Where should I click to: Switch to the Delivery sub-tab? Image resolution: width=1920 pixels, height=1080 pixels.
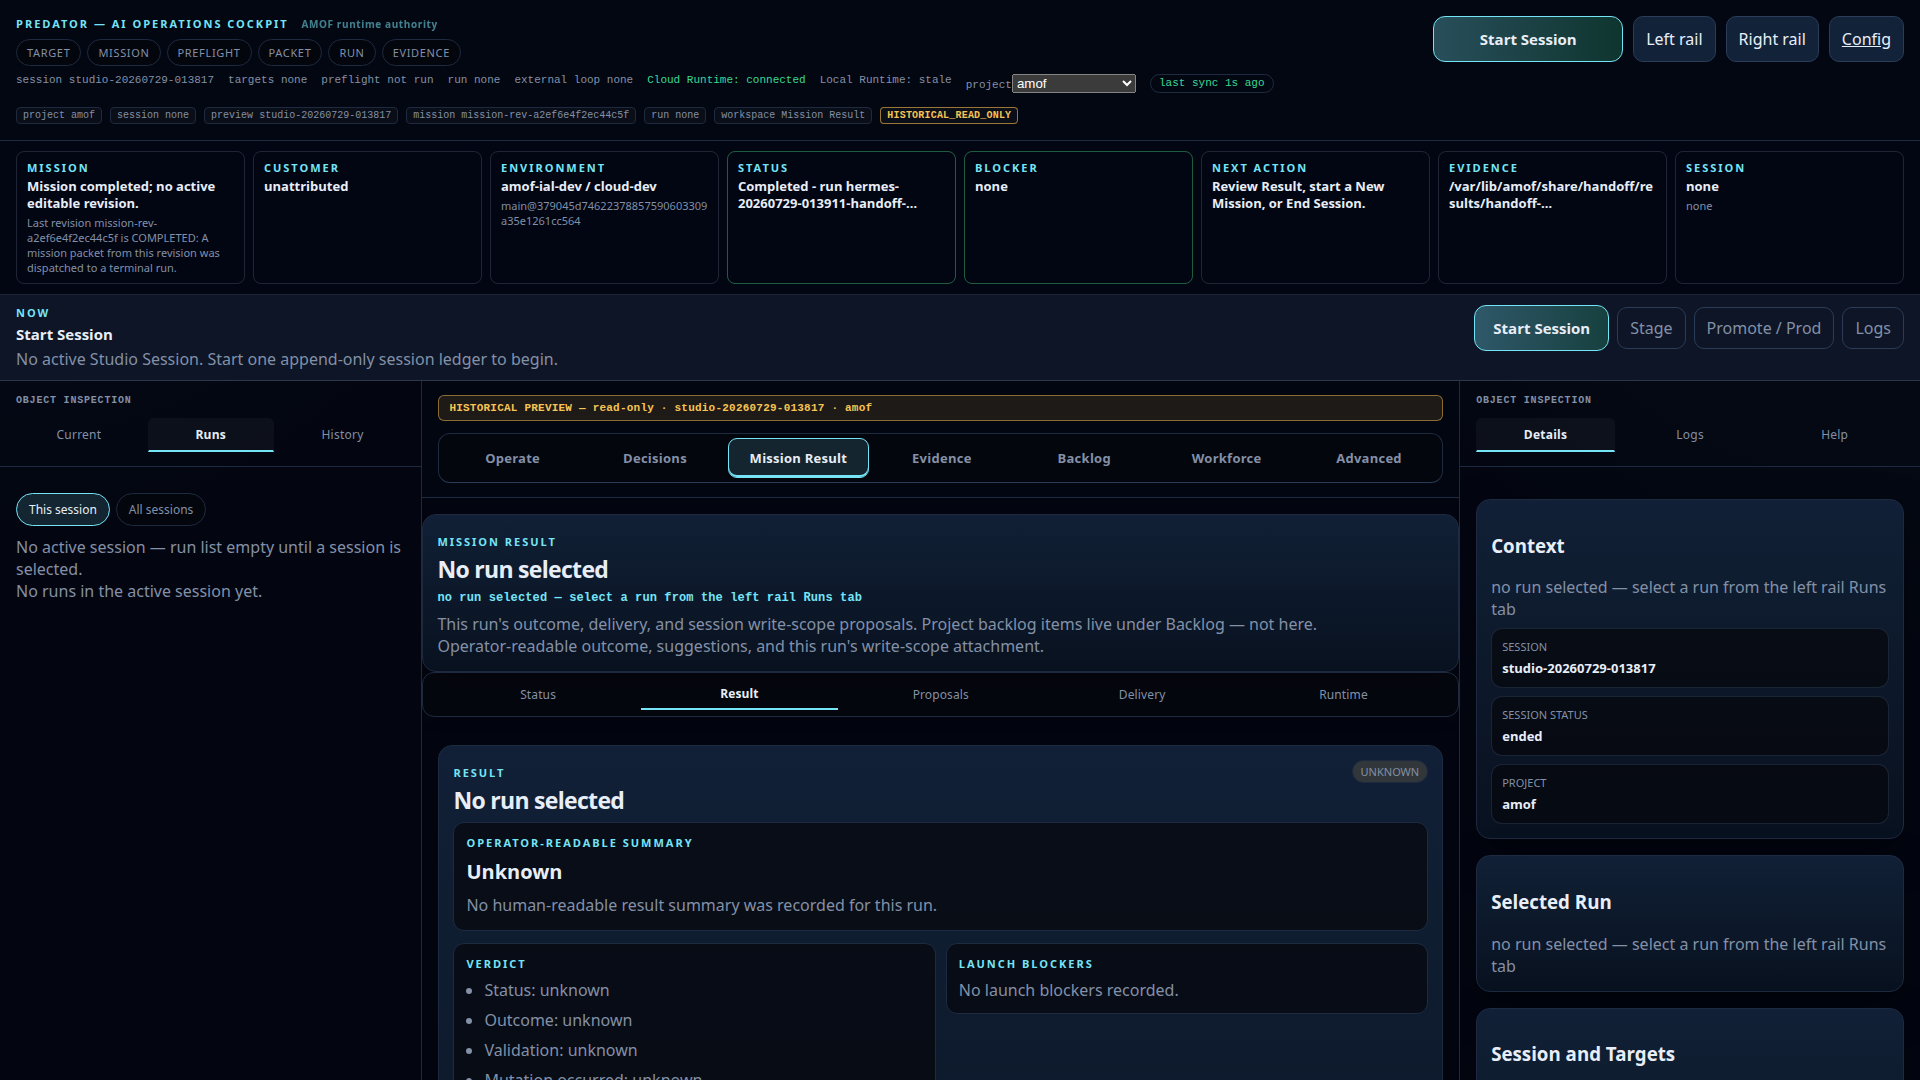coord(1142,694)
